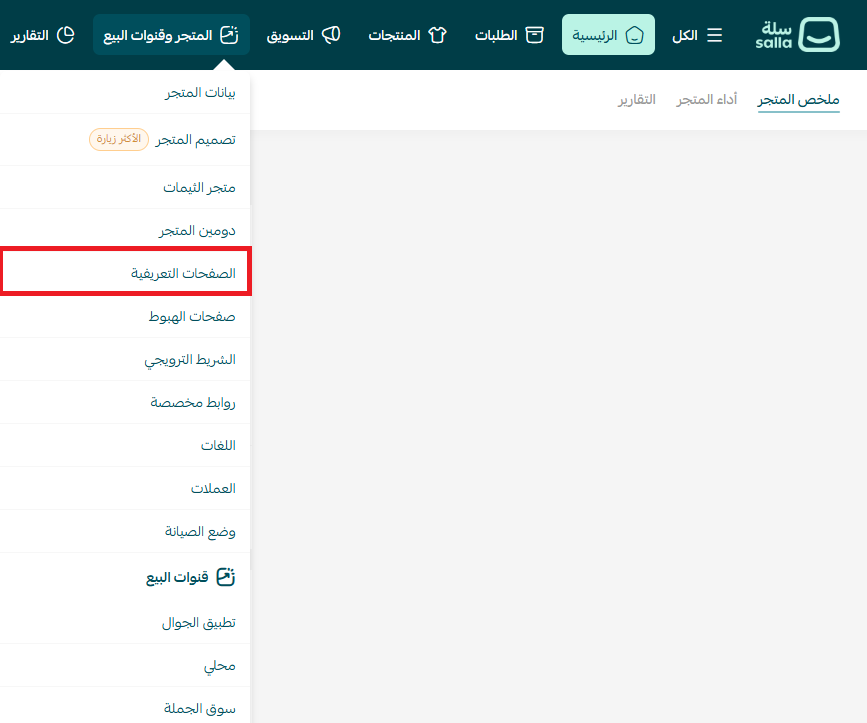Open الصفحات التعريفية menu entry
The width and height of the screenshot is (867, 723).
pos(126,271)
